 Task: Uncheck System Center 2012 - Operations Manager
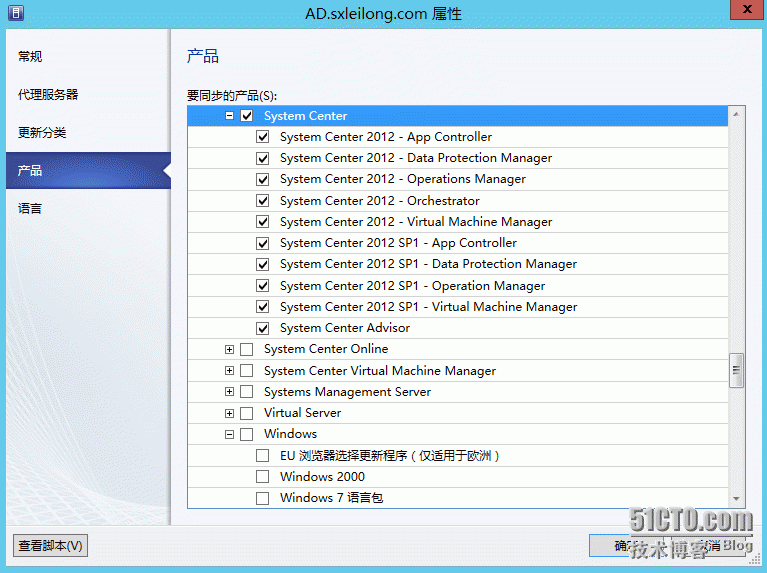tap(263, 180)
